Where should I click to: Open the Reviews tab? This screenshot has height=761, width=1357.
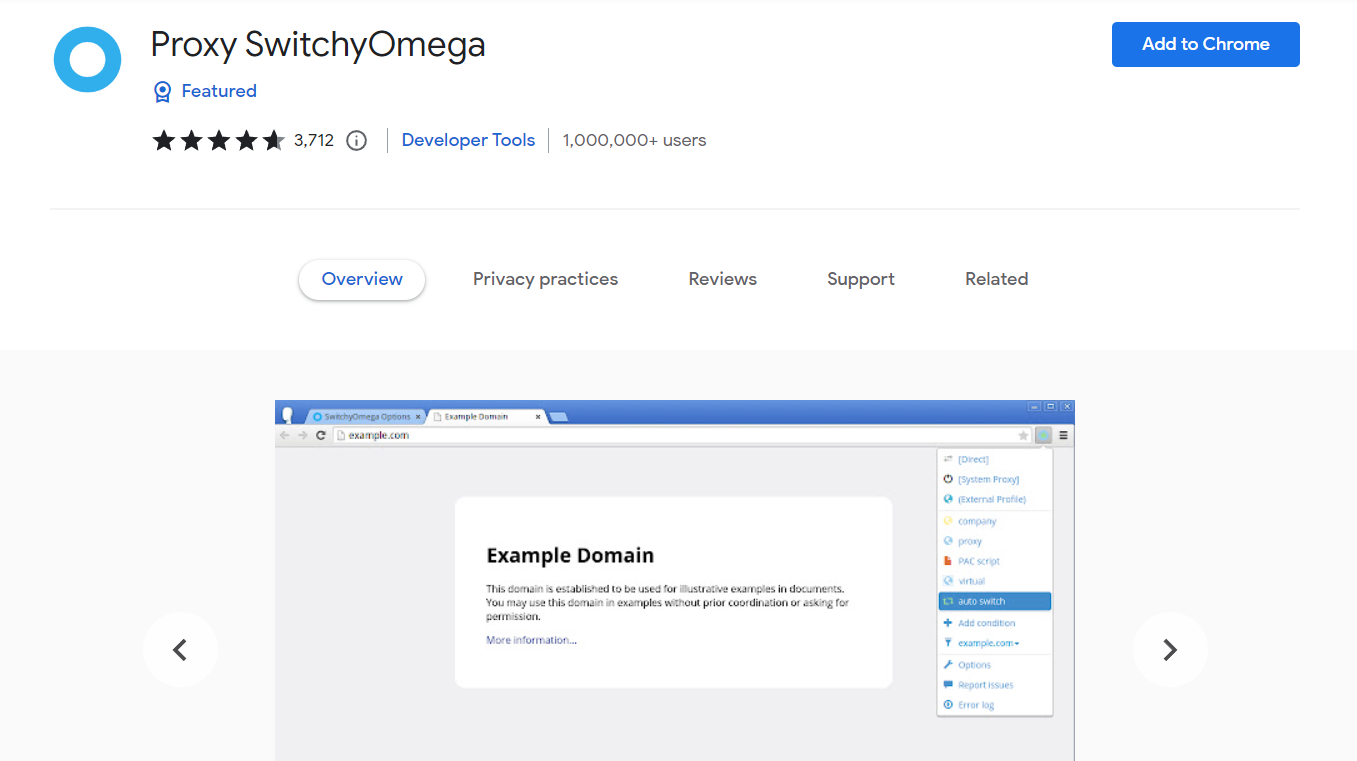click(722, 279)
